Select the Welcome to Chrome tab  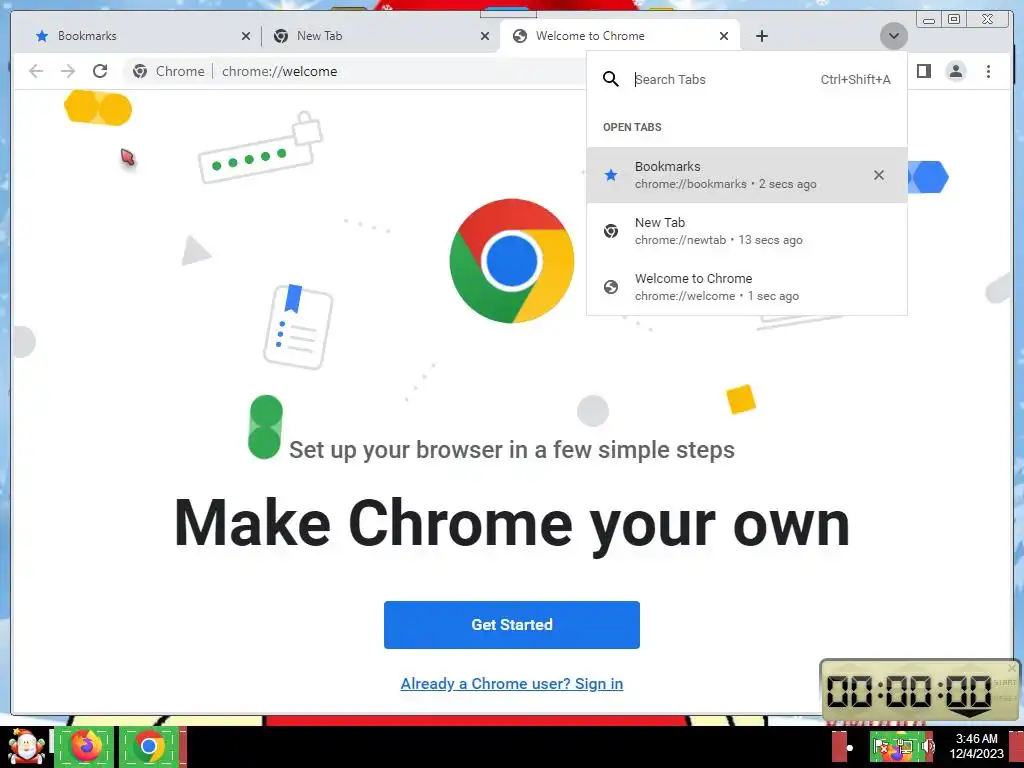point(619,36)
